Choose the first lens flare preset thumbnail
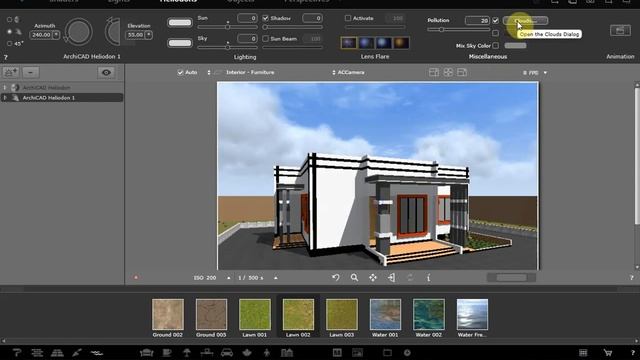Viewport: 640px width, 360px height. [349, 42]
